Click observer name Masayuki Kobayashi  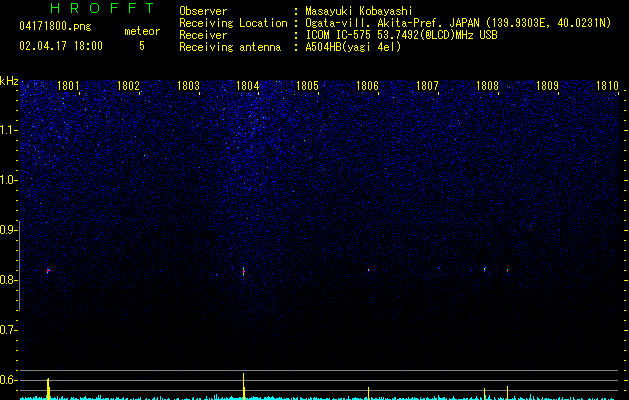point(359,11)
